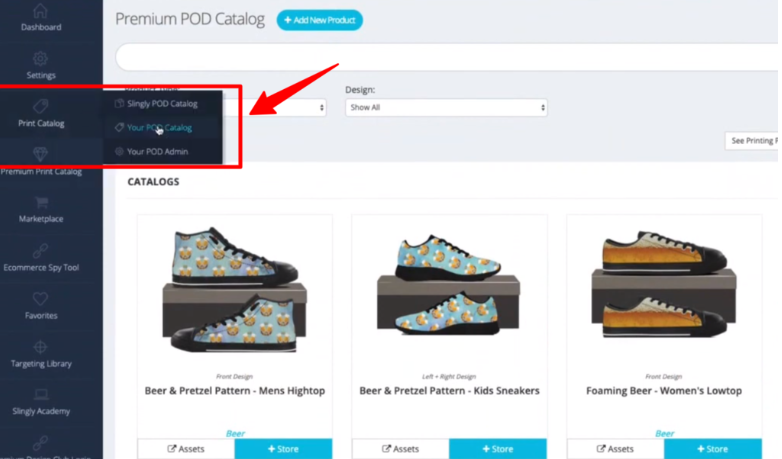Open Favorites heart icon
Viewport: 782px width, 459px height.
point(40,298)
